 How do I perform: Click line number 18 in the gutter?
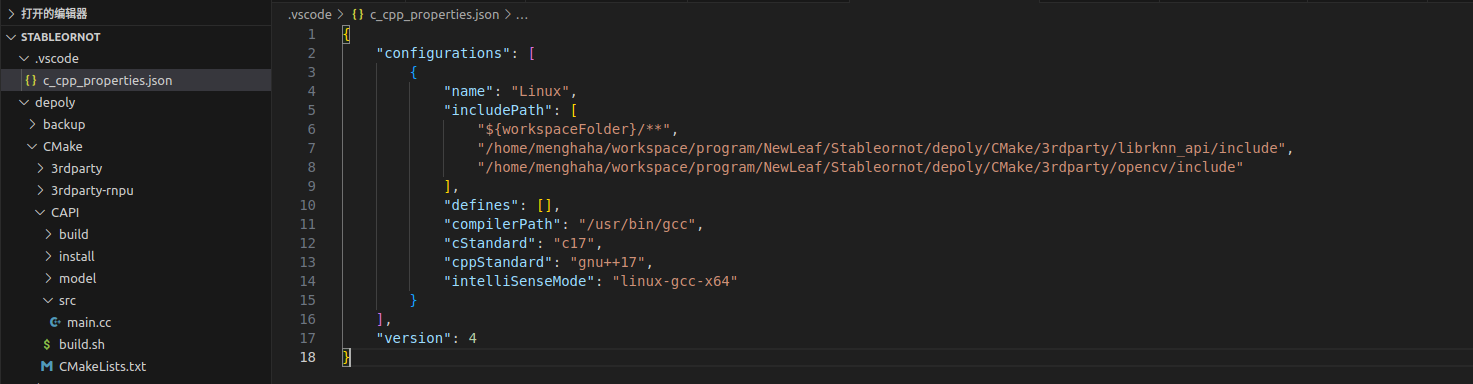click(308, 357)
